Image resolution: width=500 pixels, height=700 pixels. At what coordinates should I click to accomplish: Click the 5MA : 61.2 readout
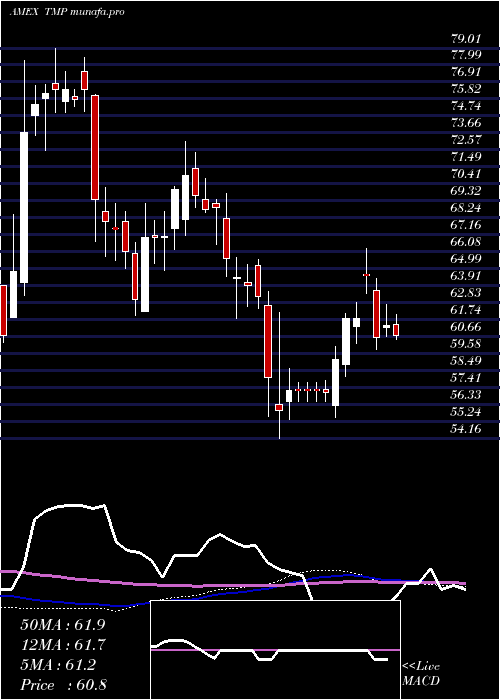coord(58,665)
